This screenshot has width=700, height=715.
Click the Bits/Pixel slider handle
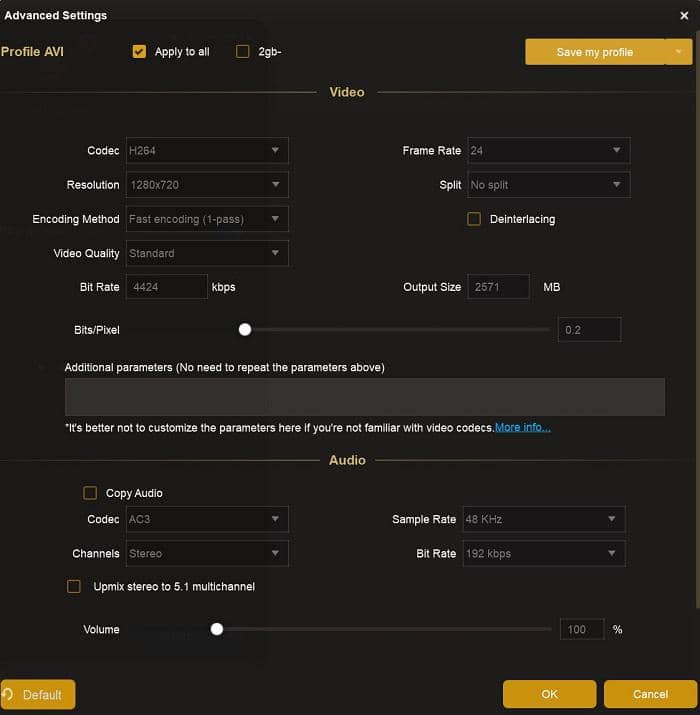tap(245, 329)
